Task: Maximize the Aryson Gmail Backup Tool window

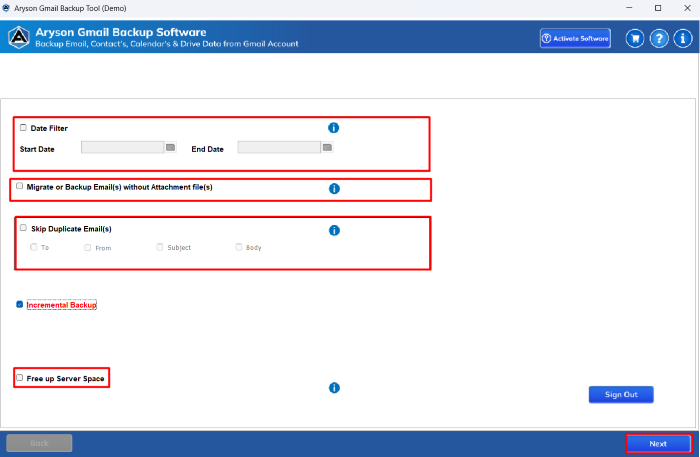Action: 658,8
